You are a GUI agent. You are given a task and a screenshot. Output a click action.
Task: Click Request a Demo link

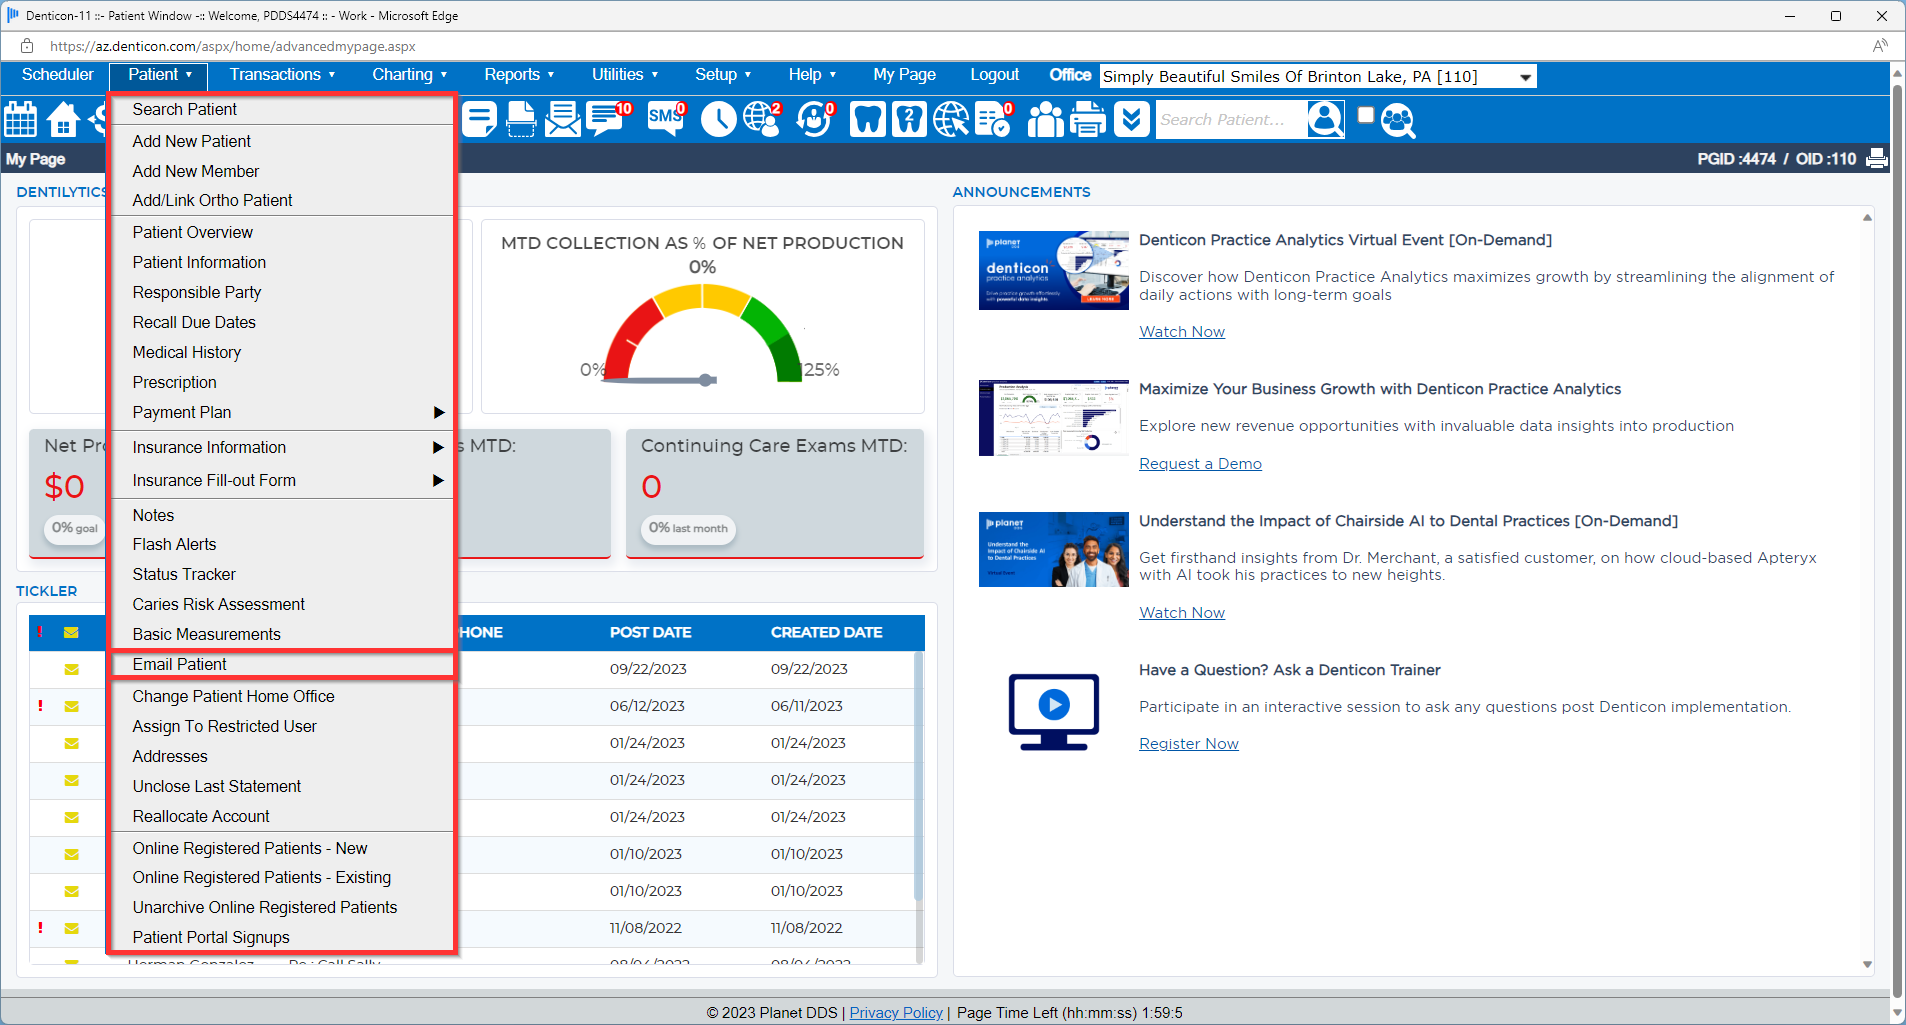pyautogui.click(x=1200, y=464)
